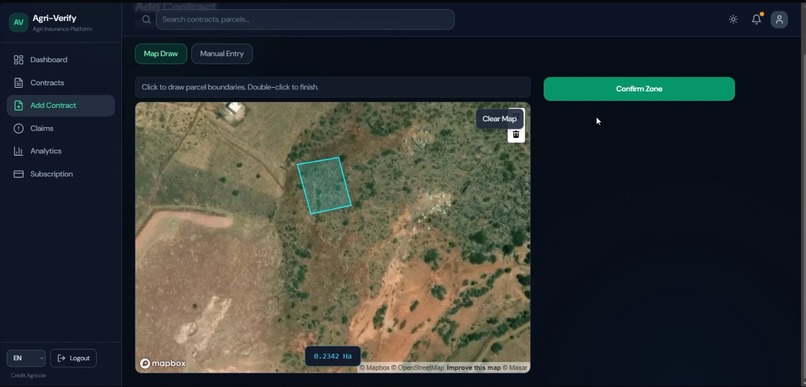Delete drawn shape with trash icon

pos(516,134)
